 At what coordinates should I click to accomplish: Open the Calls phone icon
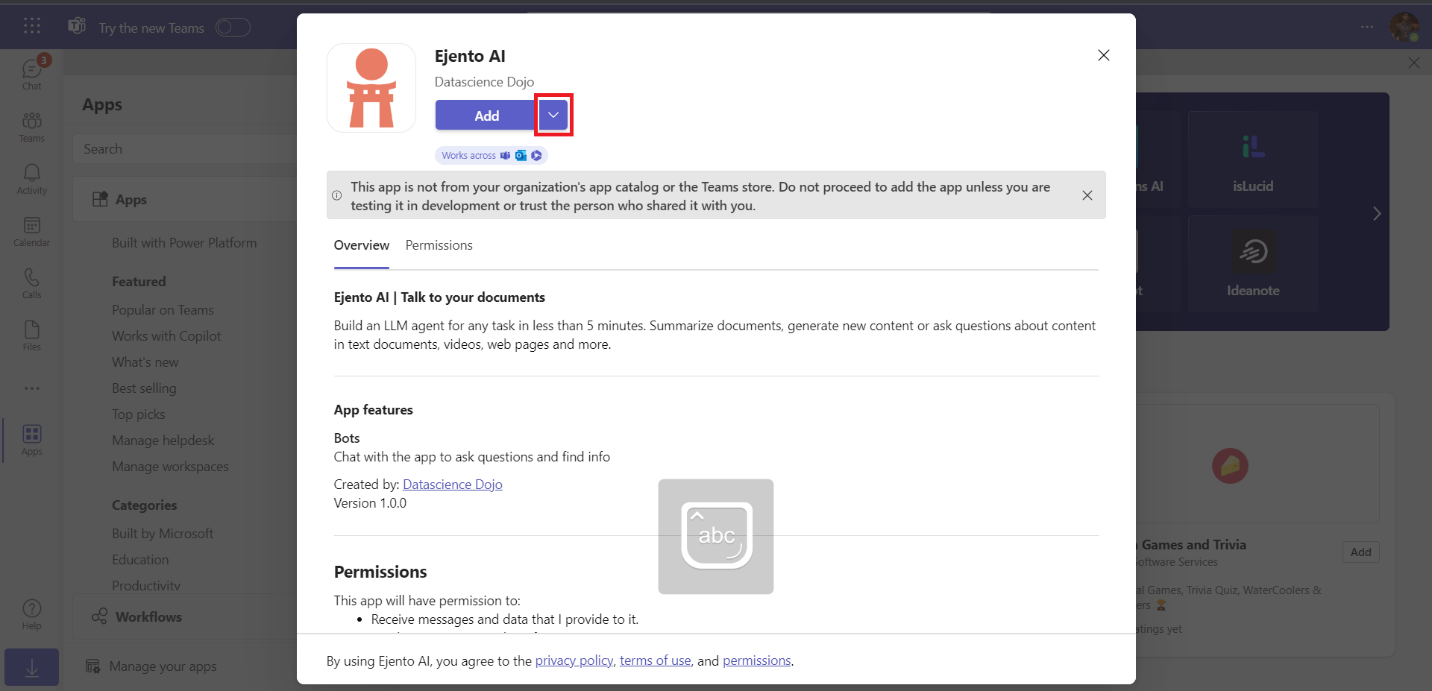pos(31,282)
